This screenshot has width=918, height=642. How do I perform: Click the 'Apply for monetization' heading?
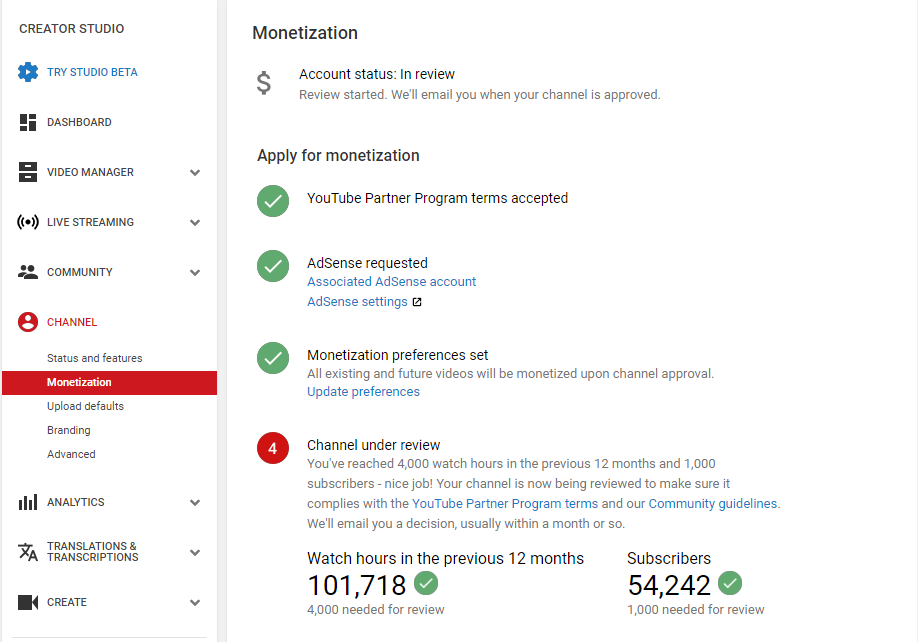[338, 156]
